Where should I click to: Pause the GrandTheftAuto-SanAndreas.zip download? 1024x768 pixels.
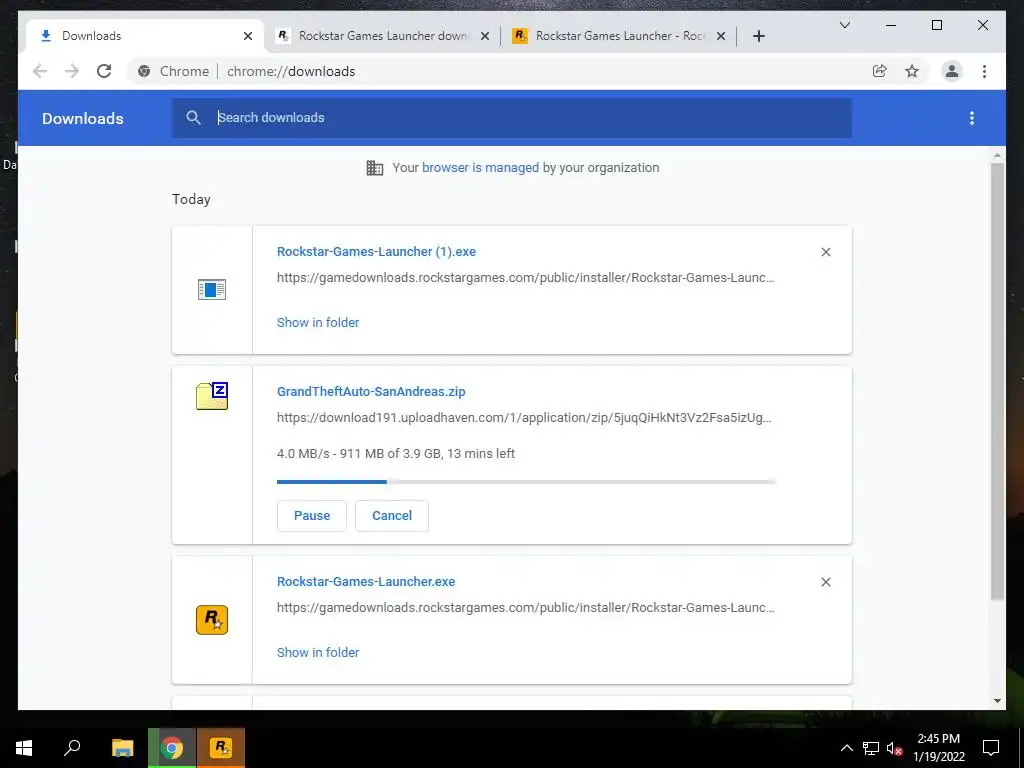click(312, 516)
